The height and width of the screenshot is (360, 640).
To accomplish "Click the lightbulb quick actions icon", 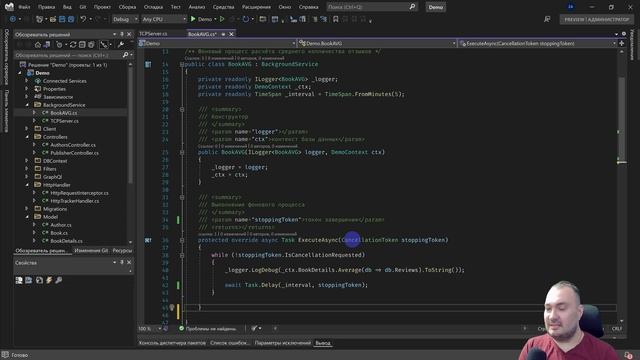I will click(x=172, y=307).
